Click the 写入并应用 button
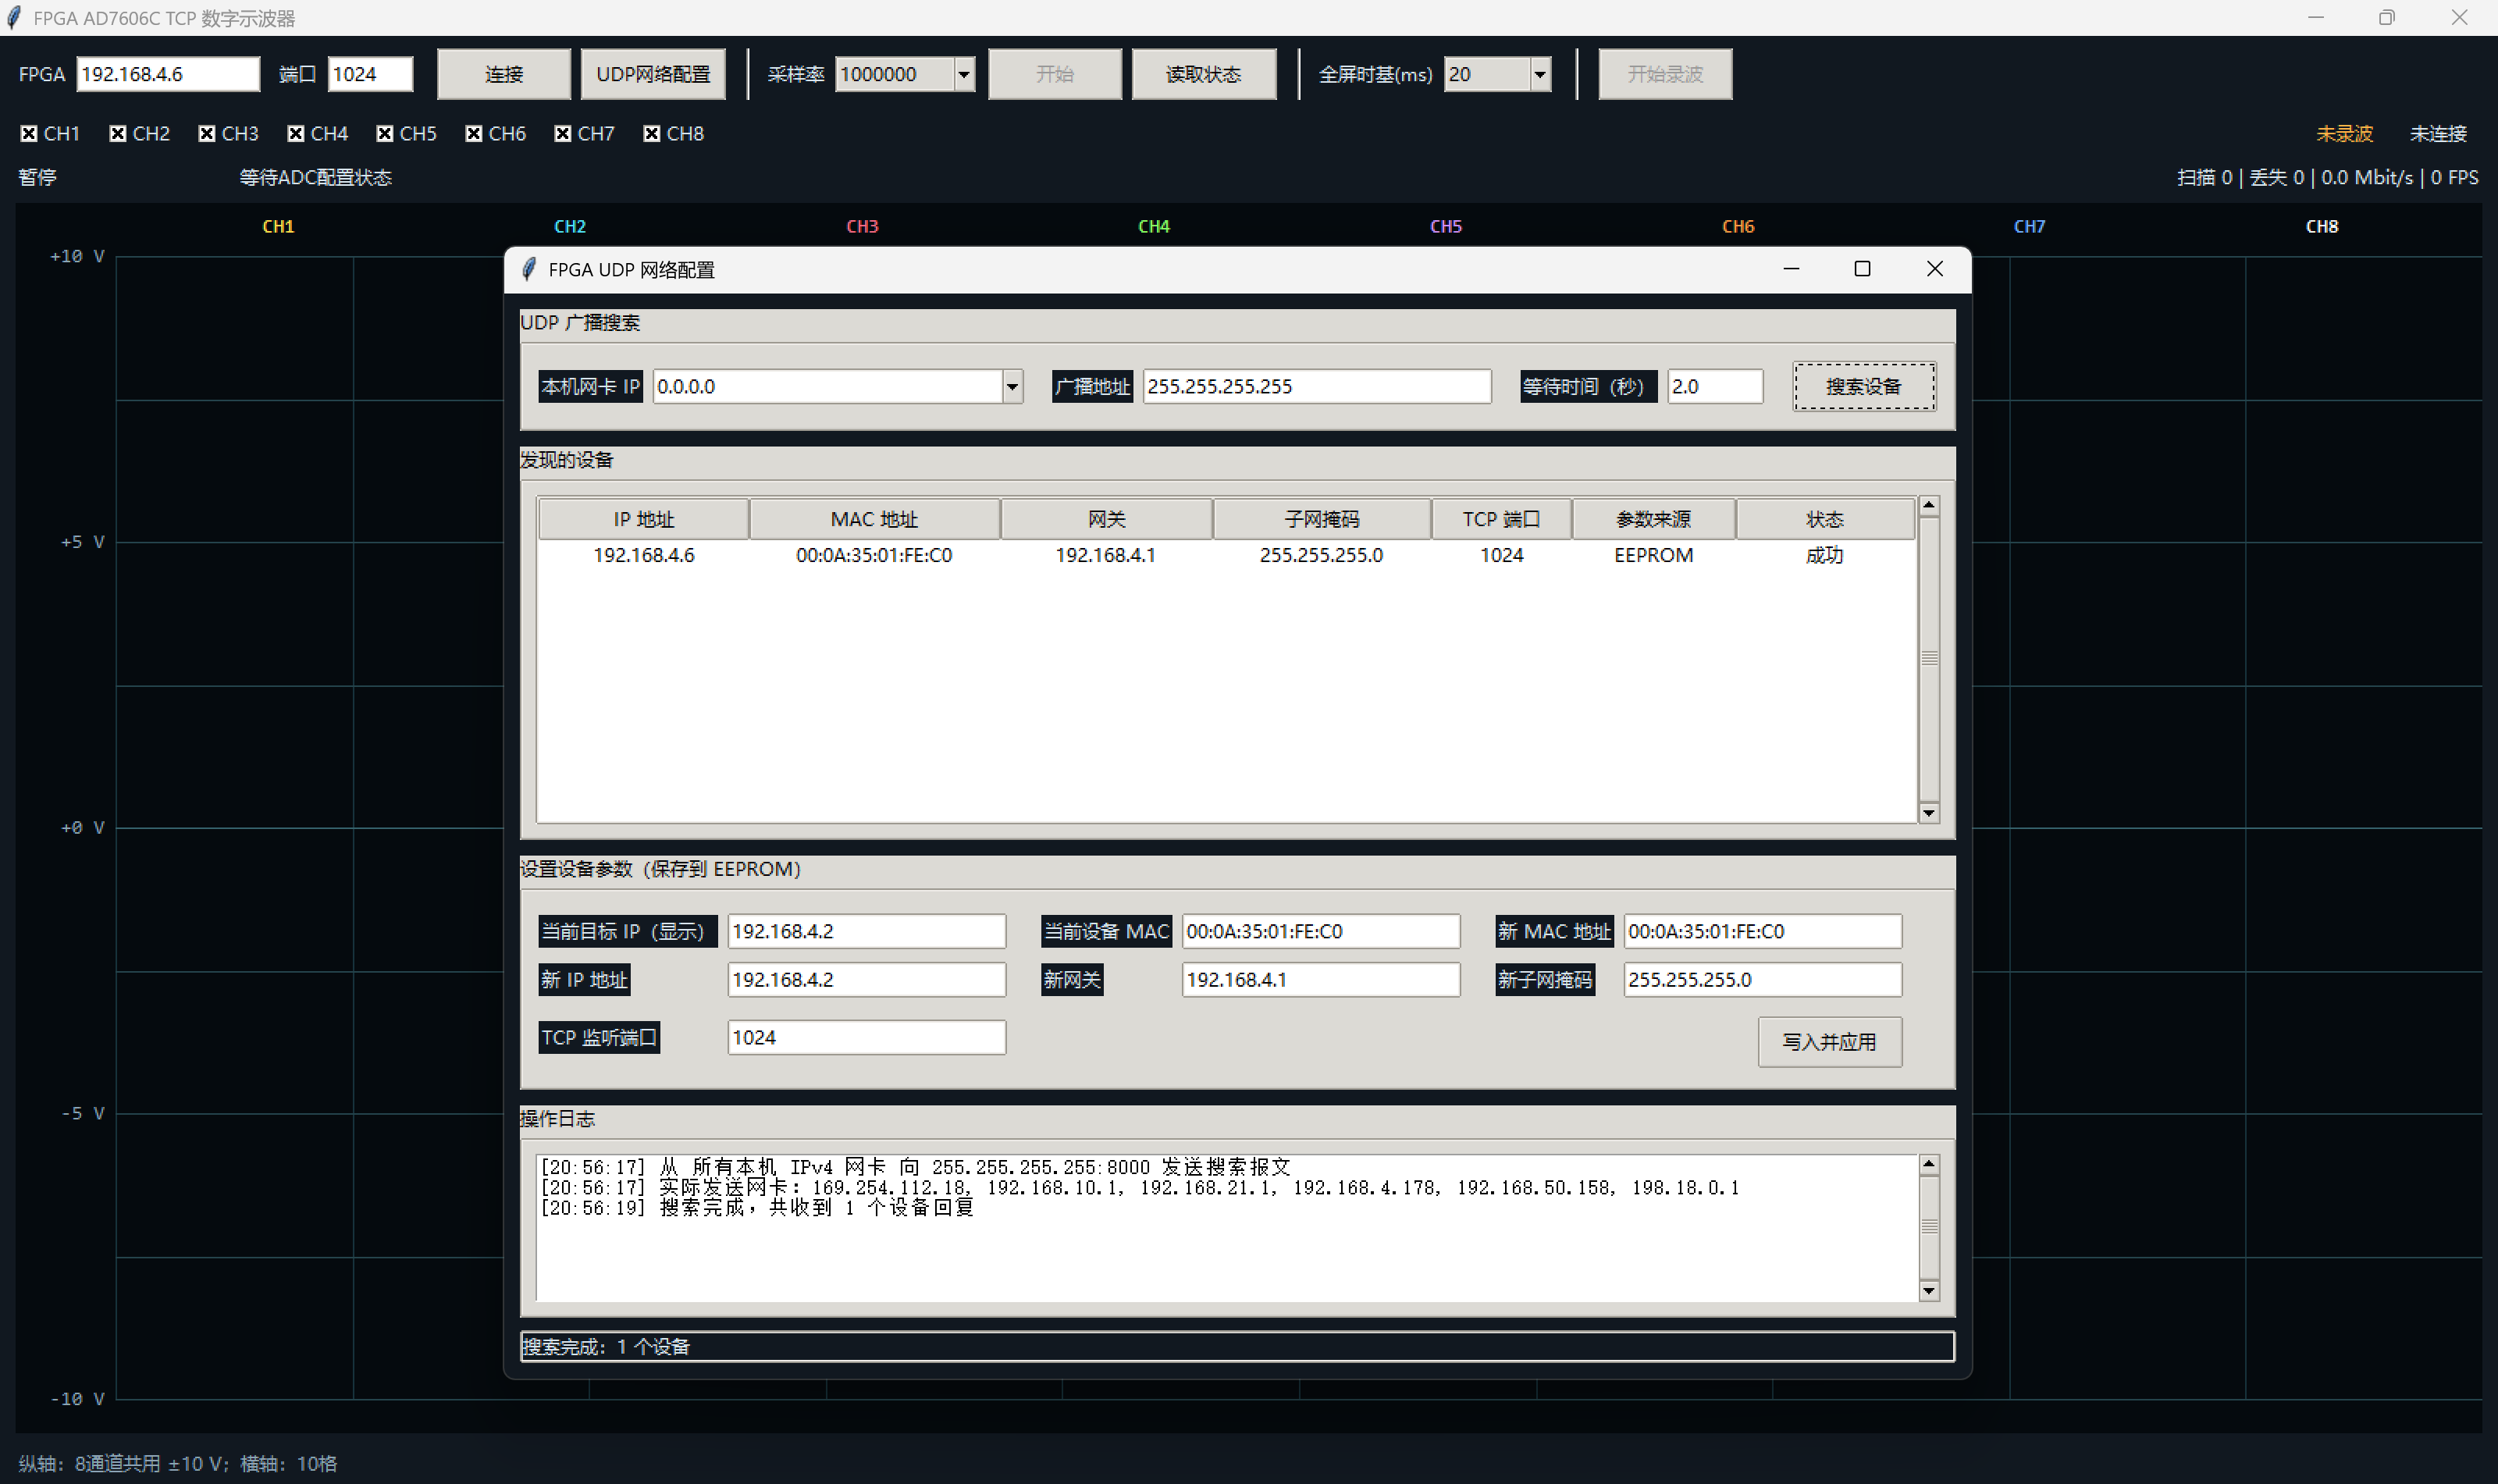Screen dimensions: 2498x1484 coord(1830,1042)
